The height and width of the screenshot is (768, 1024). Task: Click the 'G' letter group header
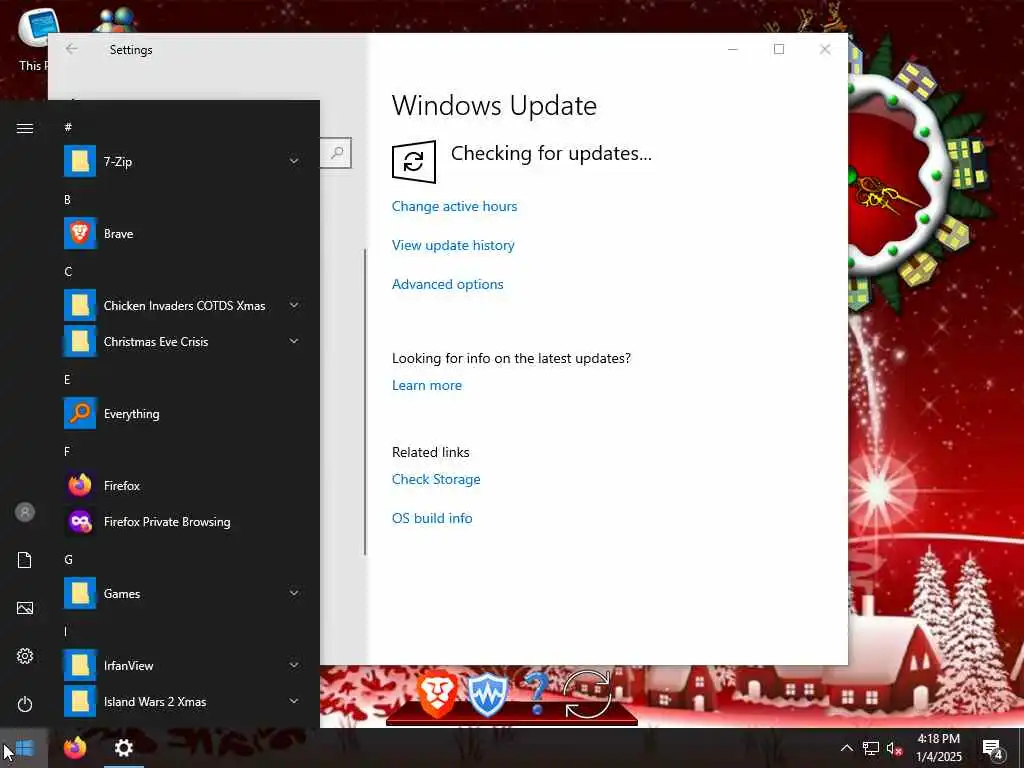(x=68, y=560)
